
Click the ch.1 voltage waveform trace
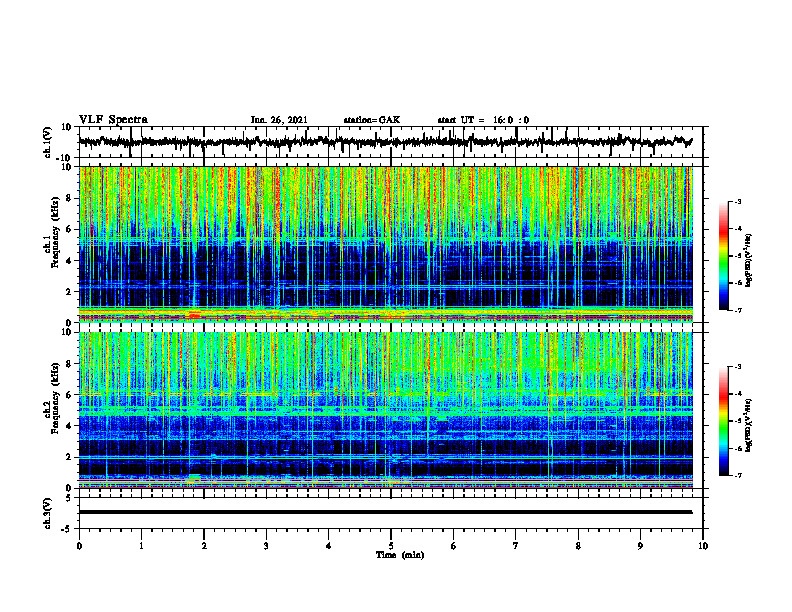point(385,142)
